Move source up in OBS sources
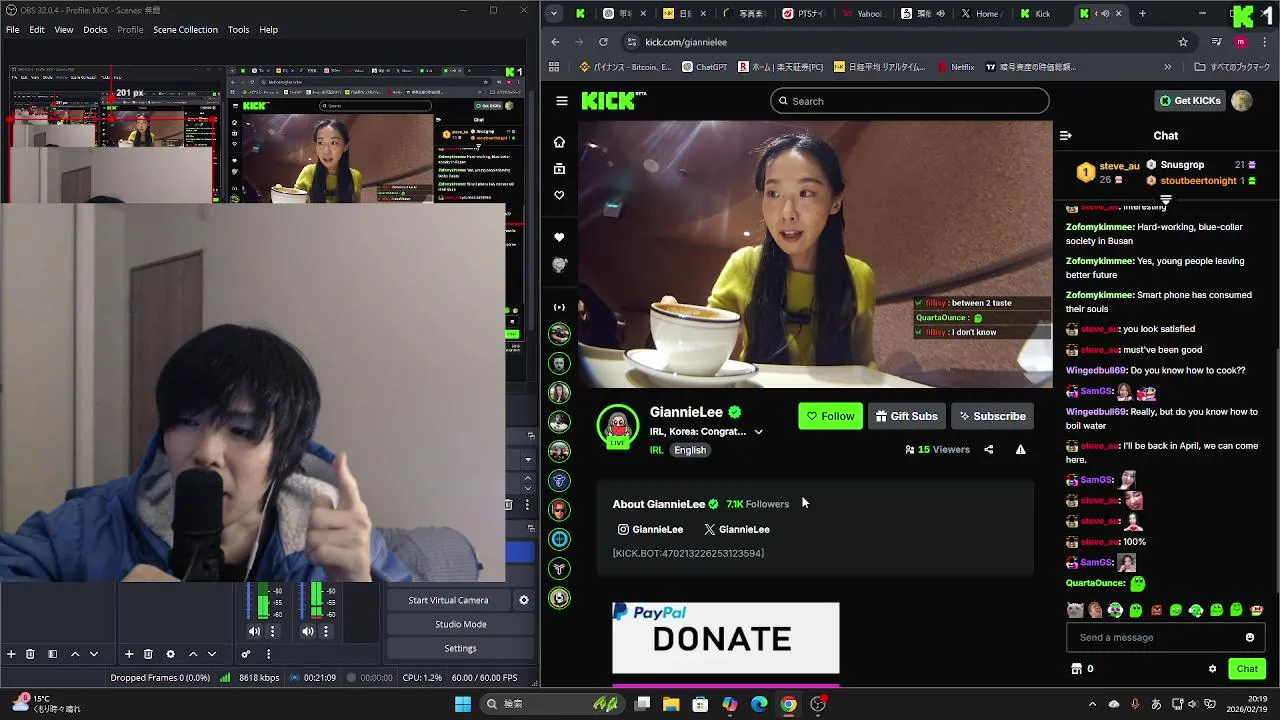This screenshot has height=720, width=1280. [192, 654]
